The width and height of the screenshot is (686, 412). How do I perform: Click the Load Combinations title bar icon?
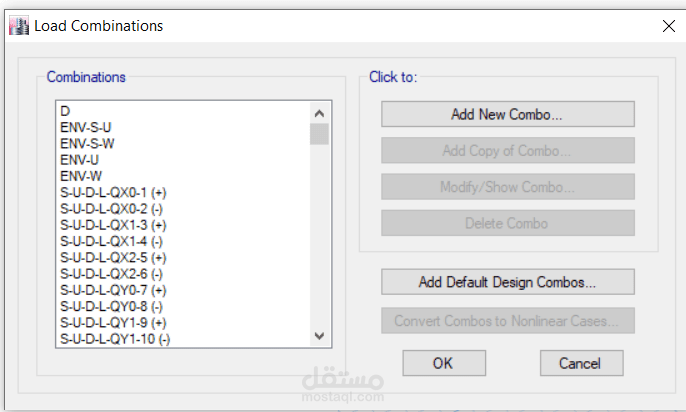pos(18,26)
